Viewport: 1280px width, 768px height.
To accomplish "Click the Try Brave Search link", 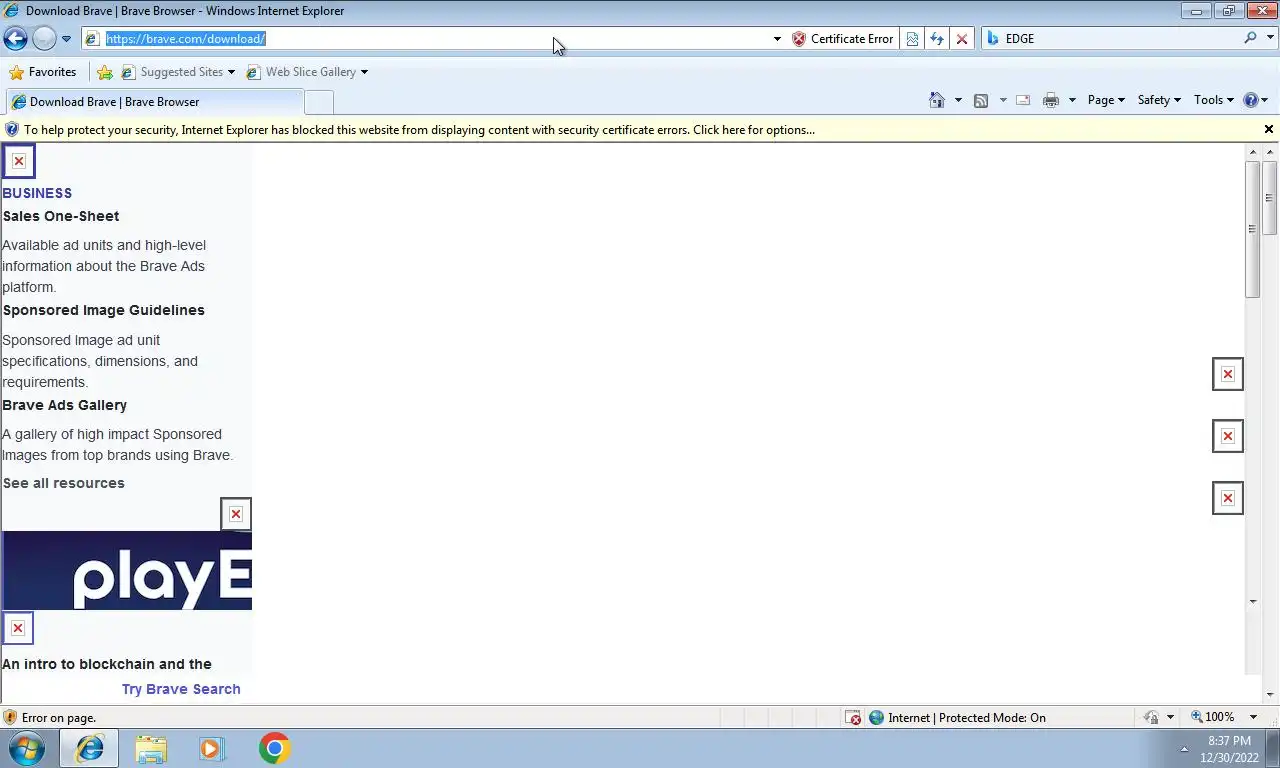I will coord(181,689).
